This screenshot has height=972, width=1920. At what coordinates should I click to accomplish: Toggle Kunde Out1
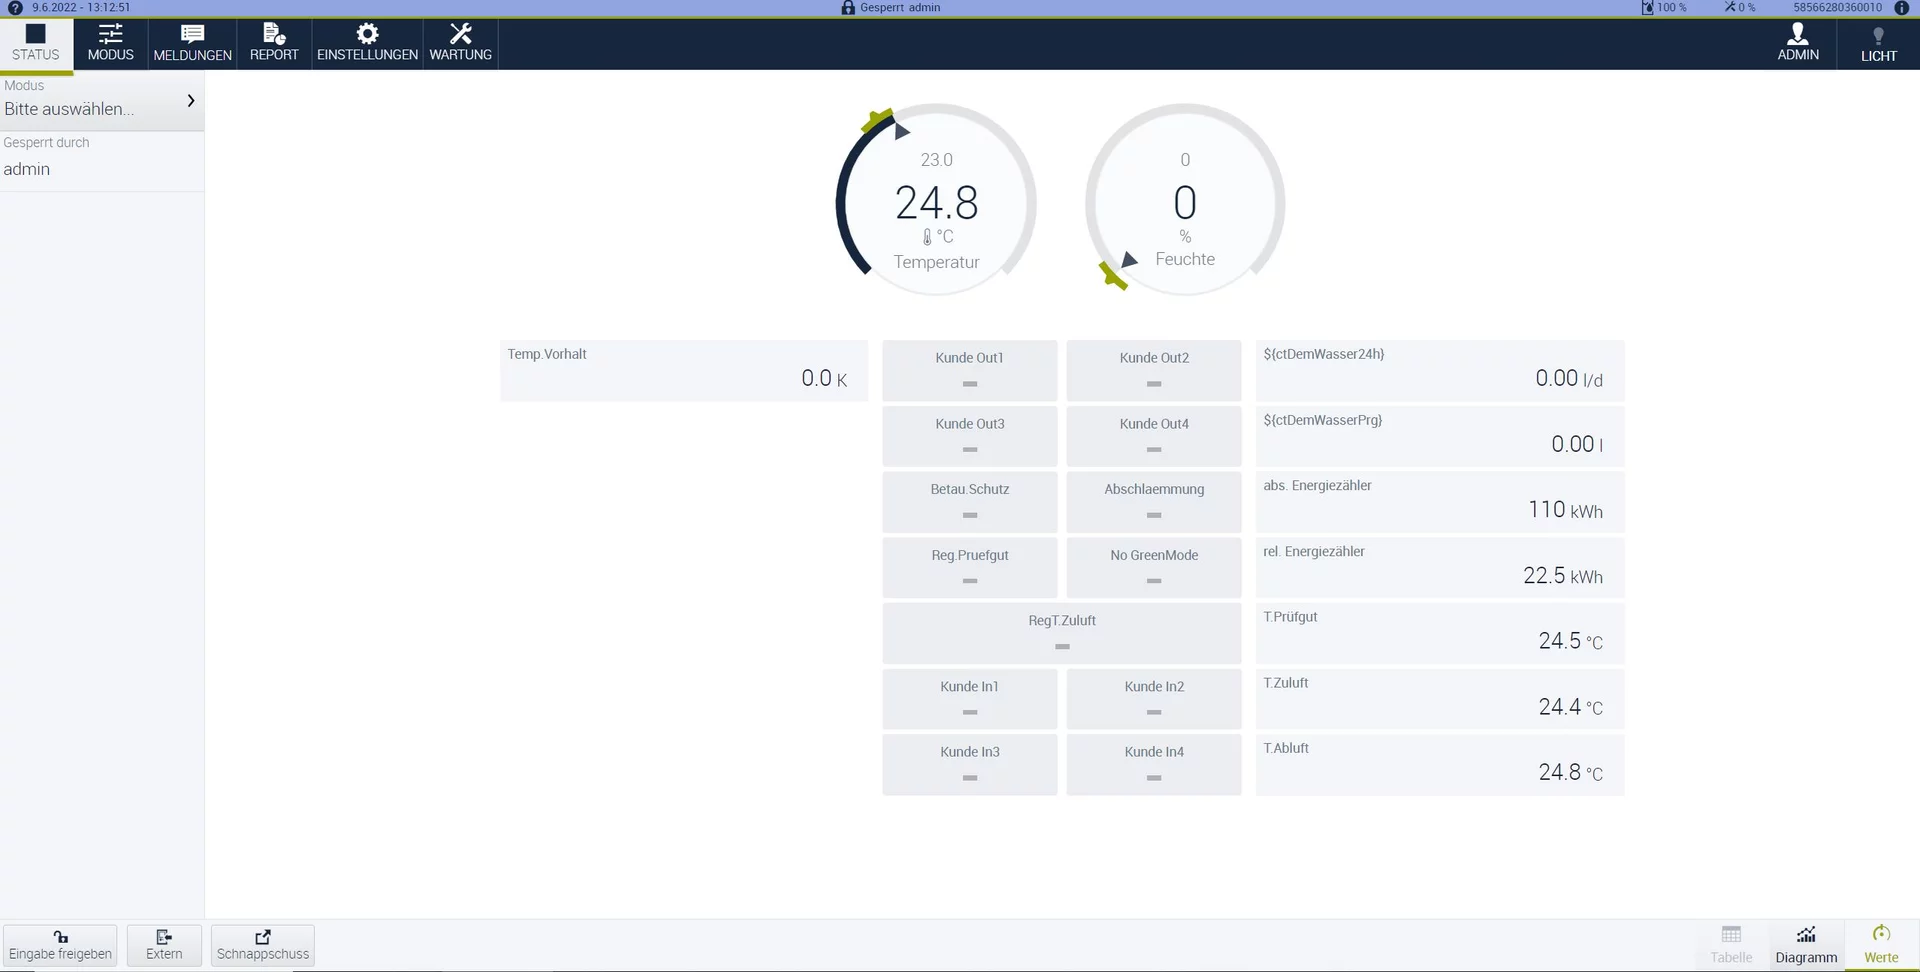point(969,370)
